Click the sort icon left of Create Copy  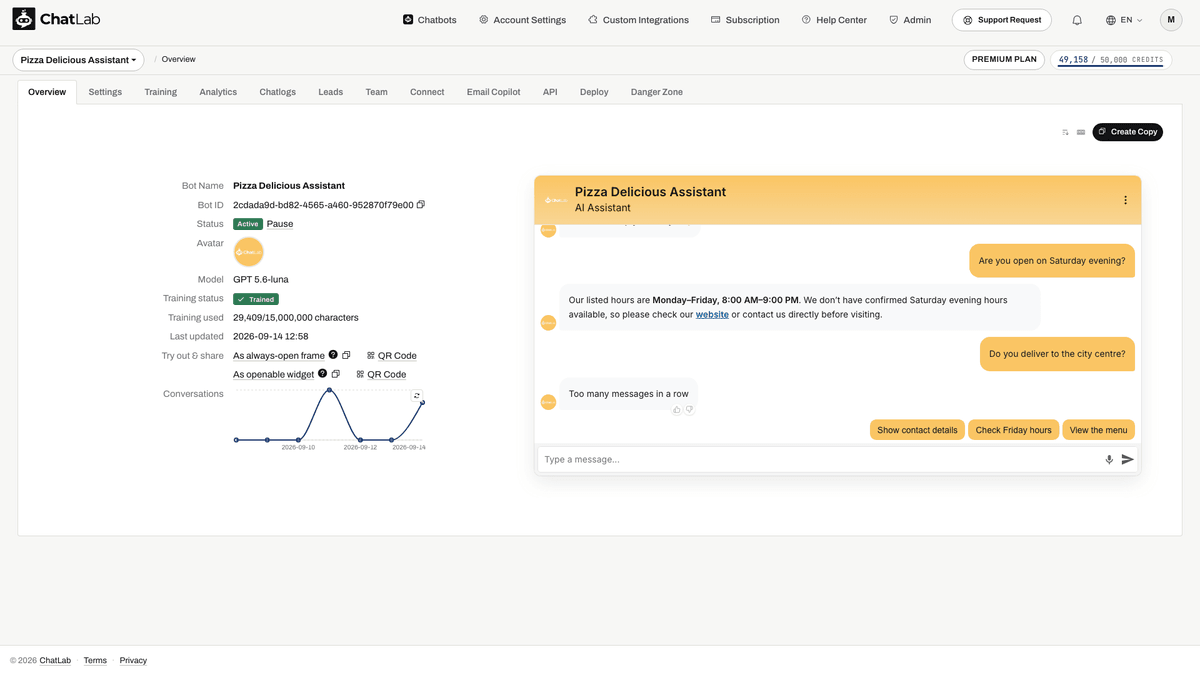pos(1066,132)
